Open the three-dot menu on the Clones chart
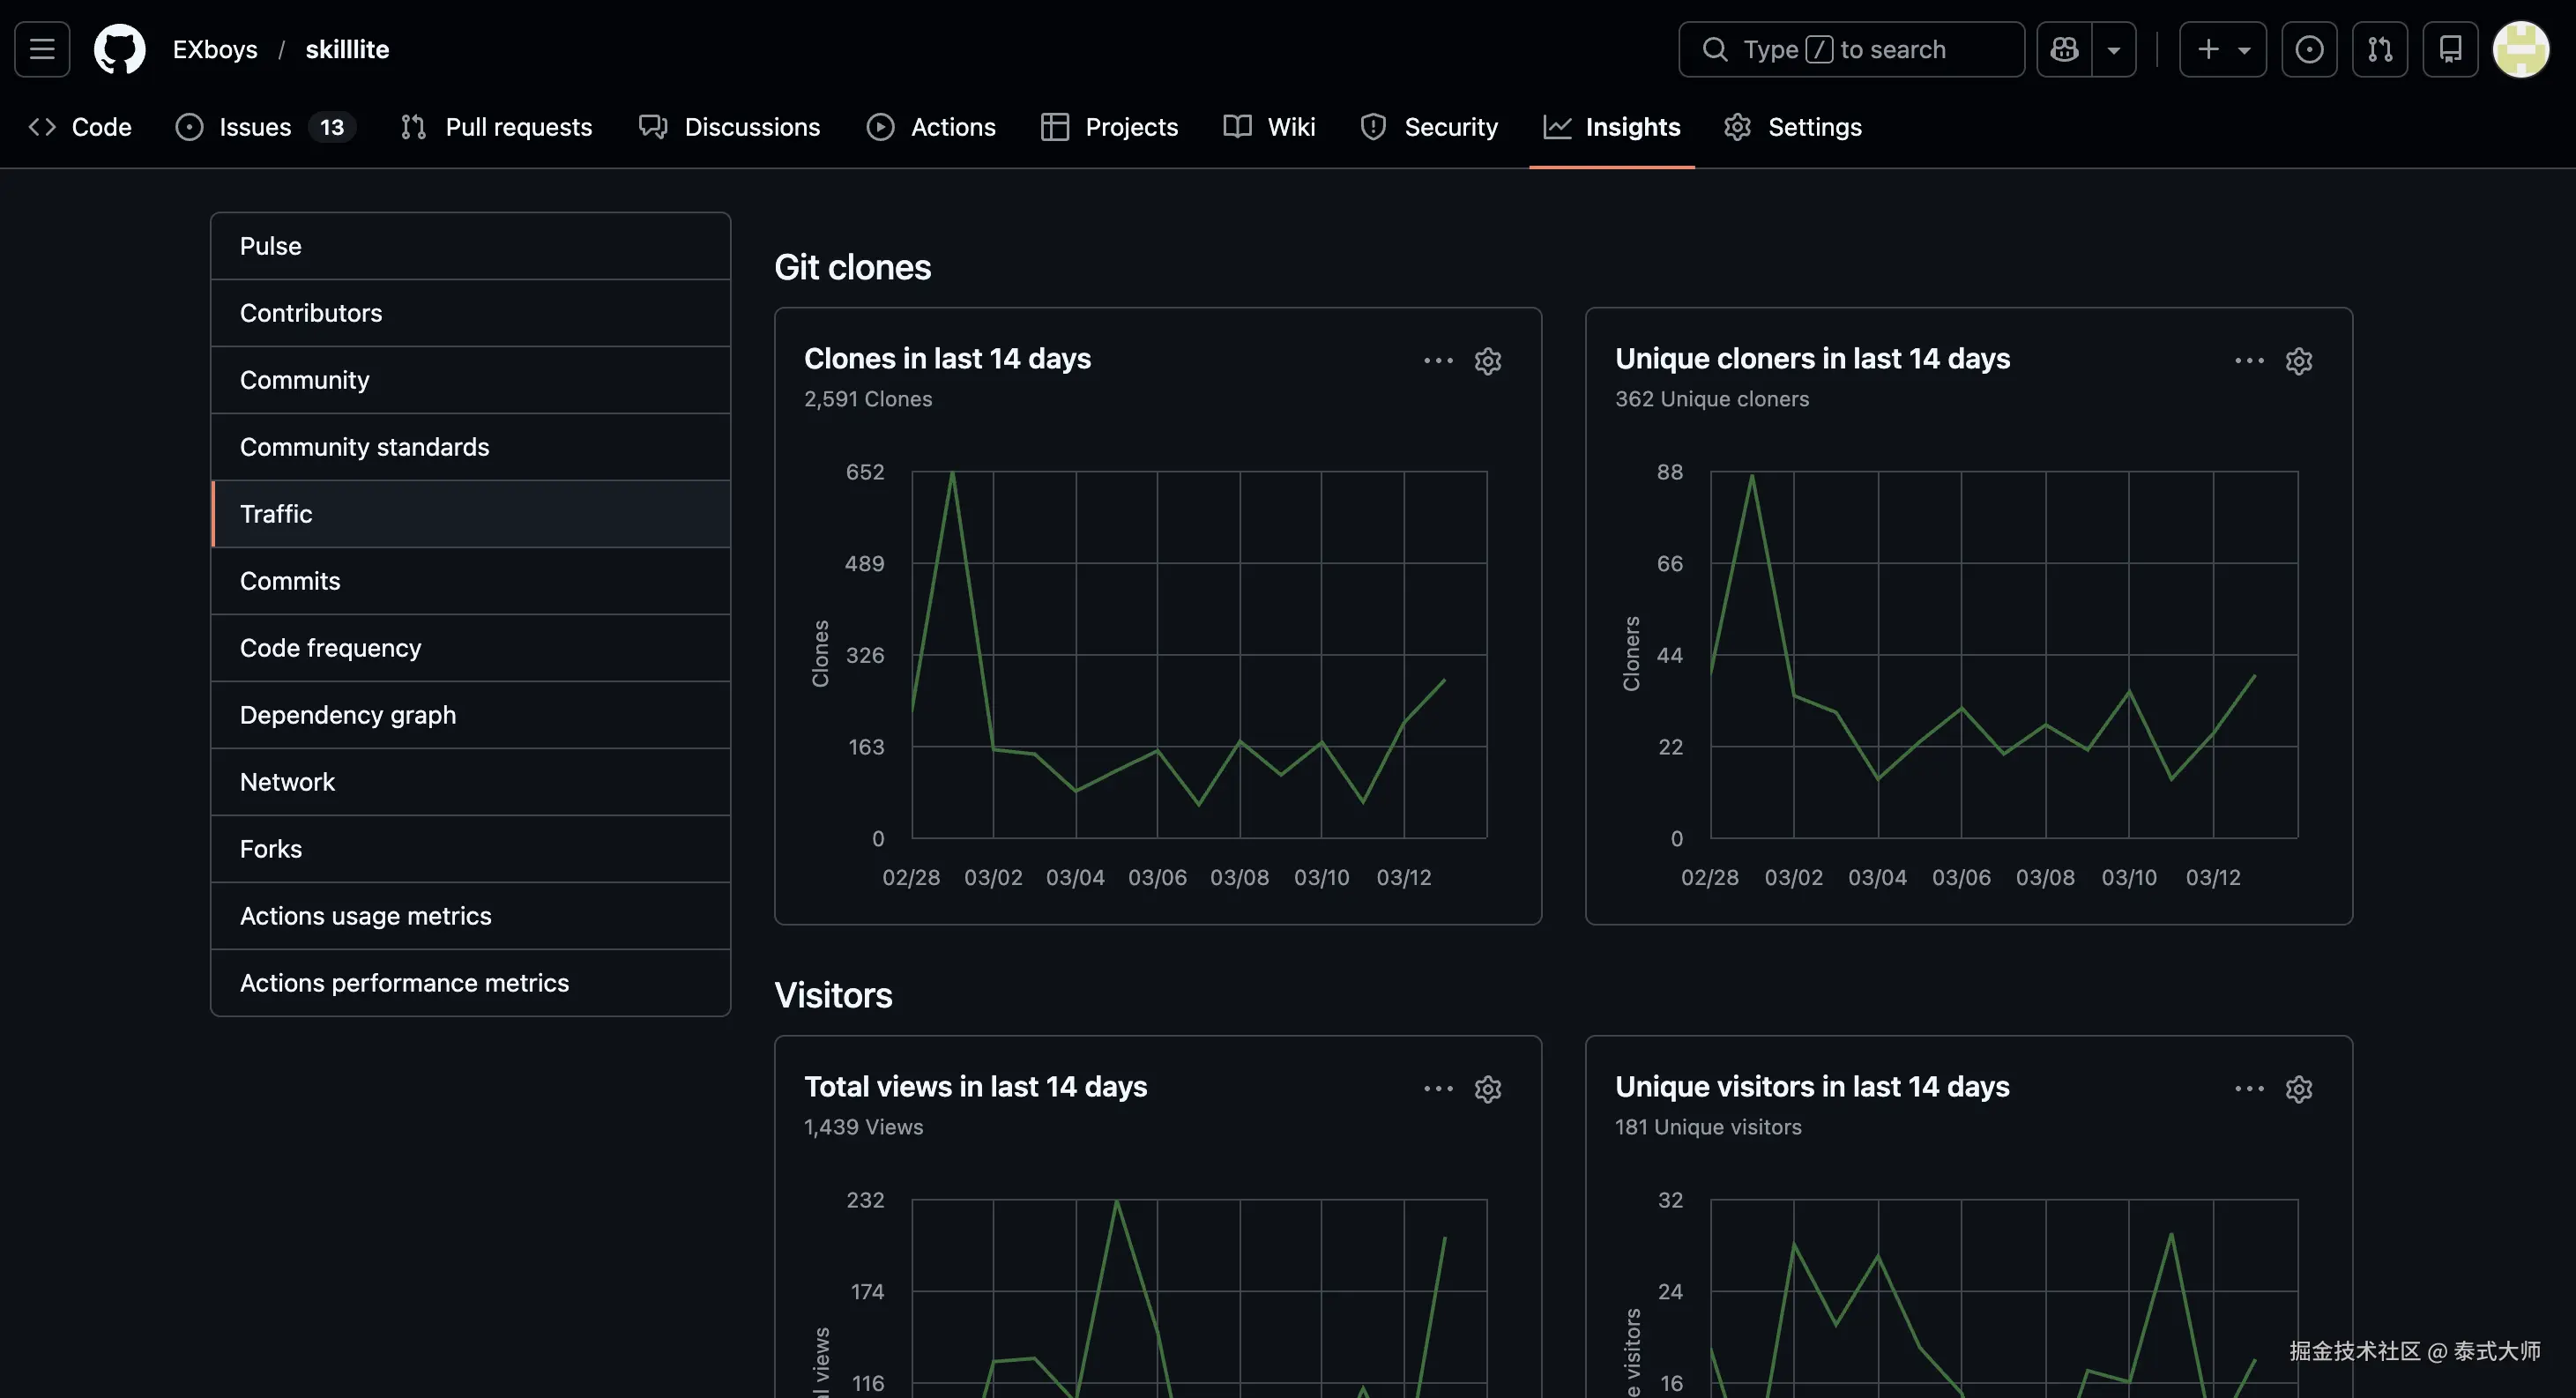The width and height of the screenshot is (2576, 1398). click(1438, 361)
